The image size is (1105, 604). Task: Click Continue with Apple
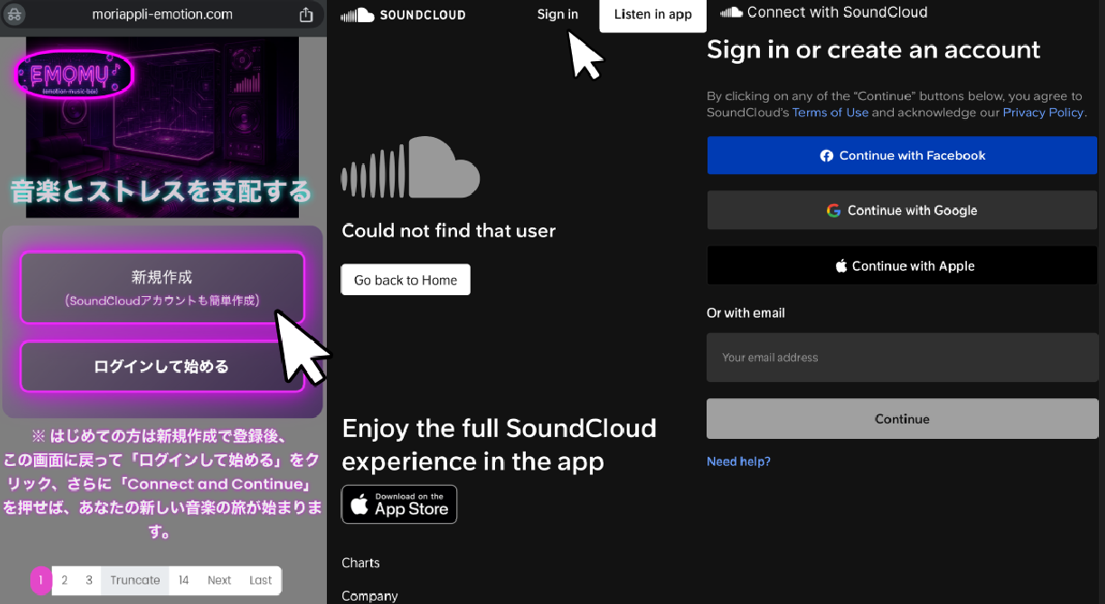pyautogui.click(x=902, y=266)
